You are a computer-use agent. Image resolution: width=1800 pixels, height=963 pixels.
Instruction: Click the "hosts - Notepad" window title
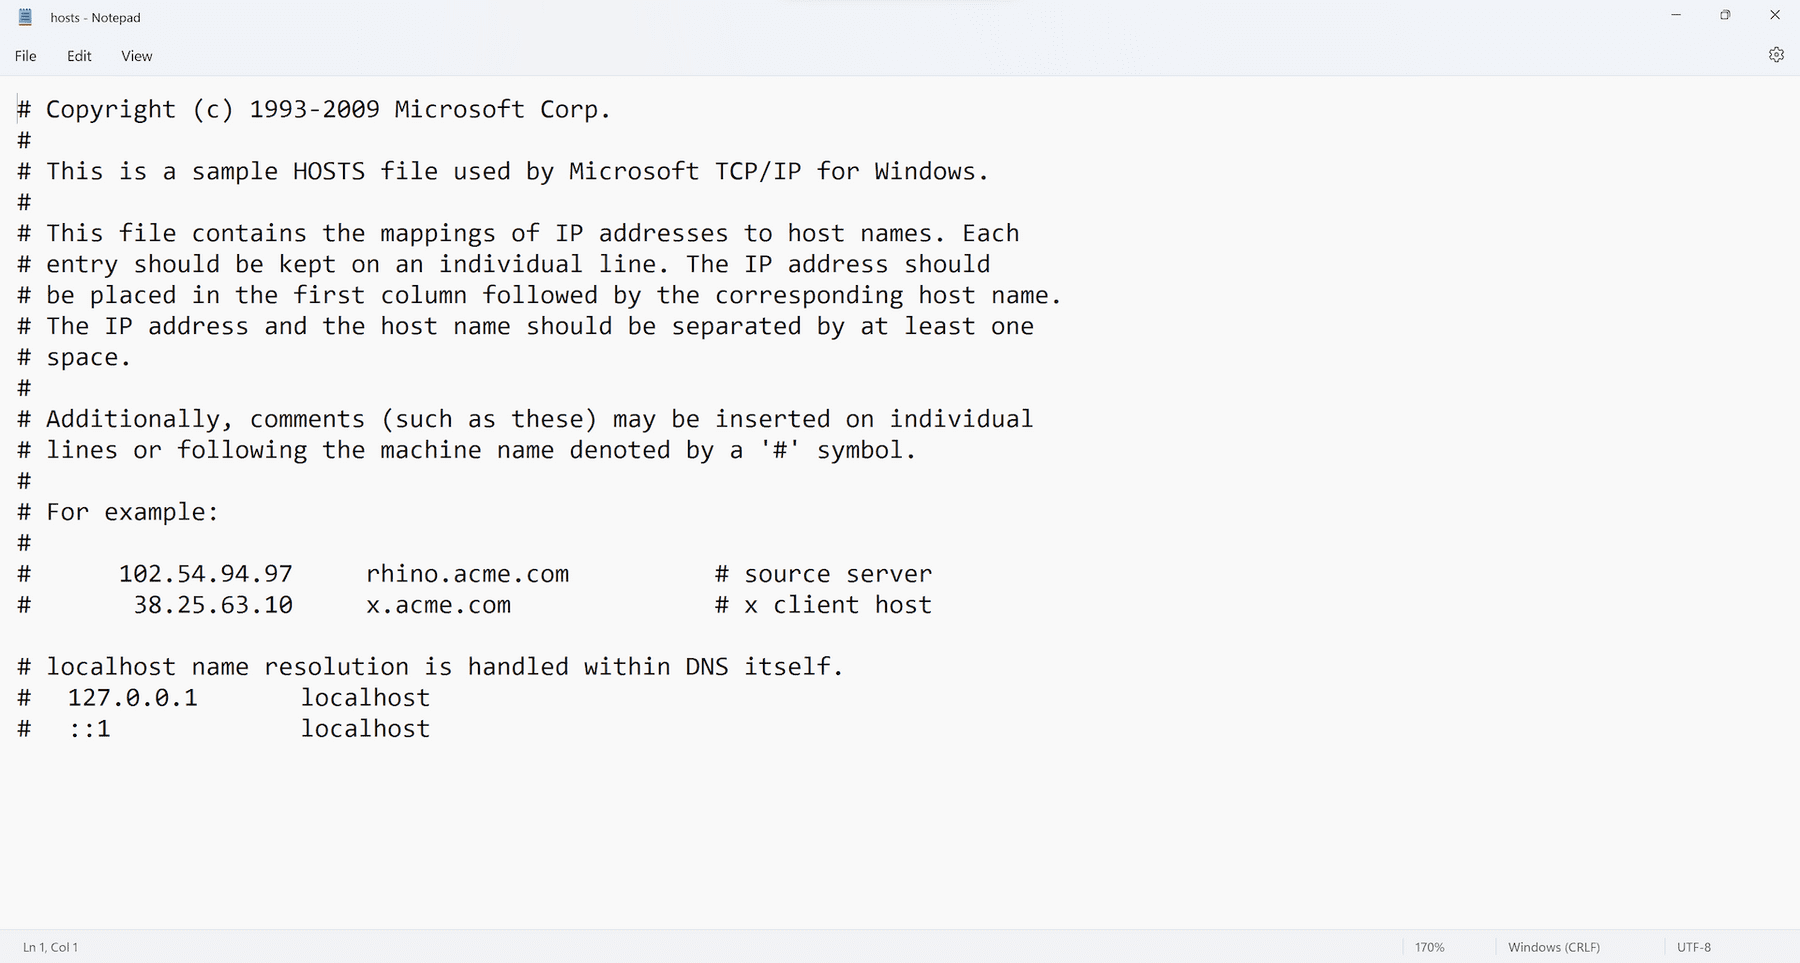pyautogui.click(x=95, y=18)
